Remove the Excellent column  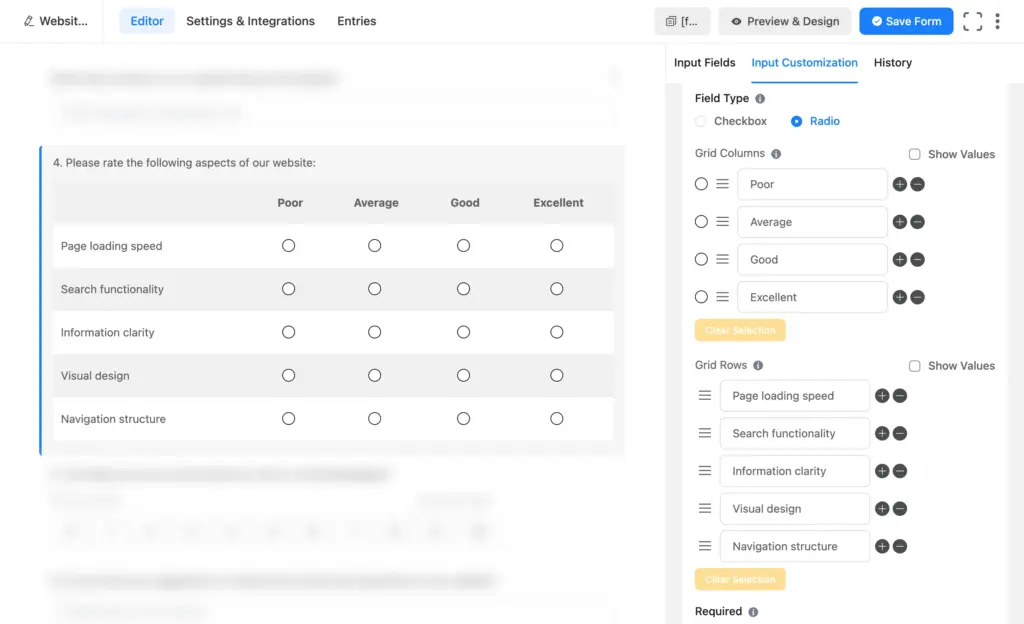[917, 297]
